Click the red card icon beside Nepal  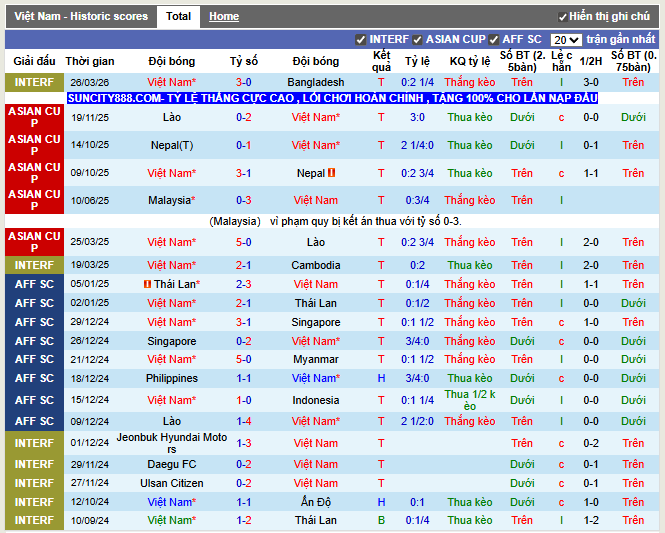331,173
